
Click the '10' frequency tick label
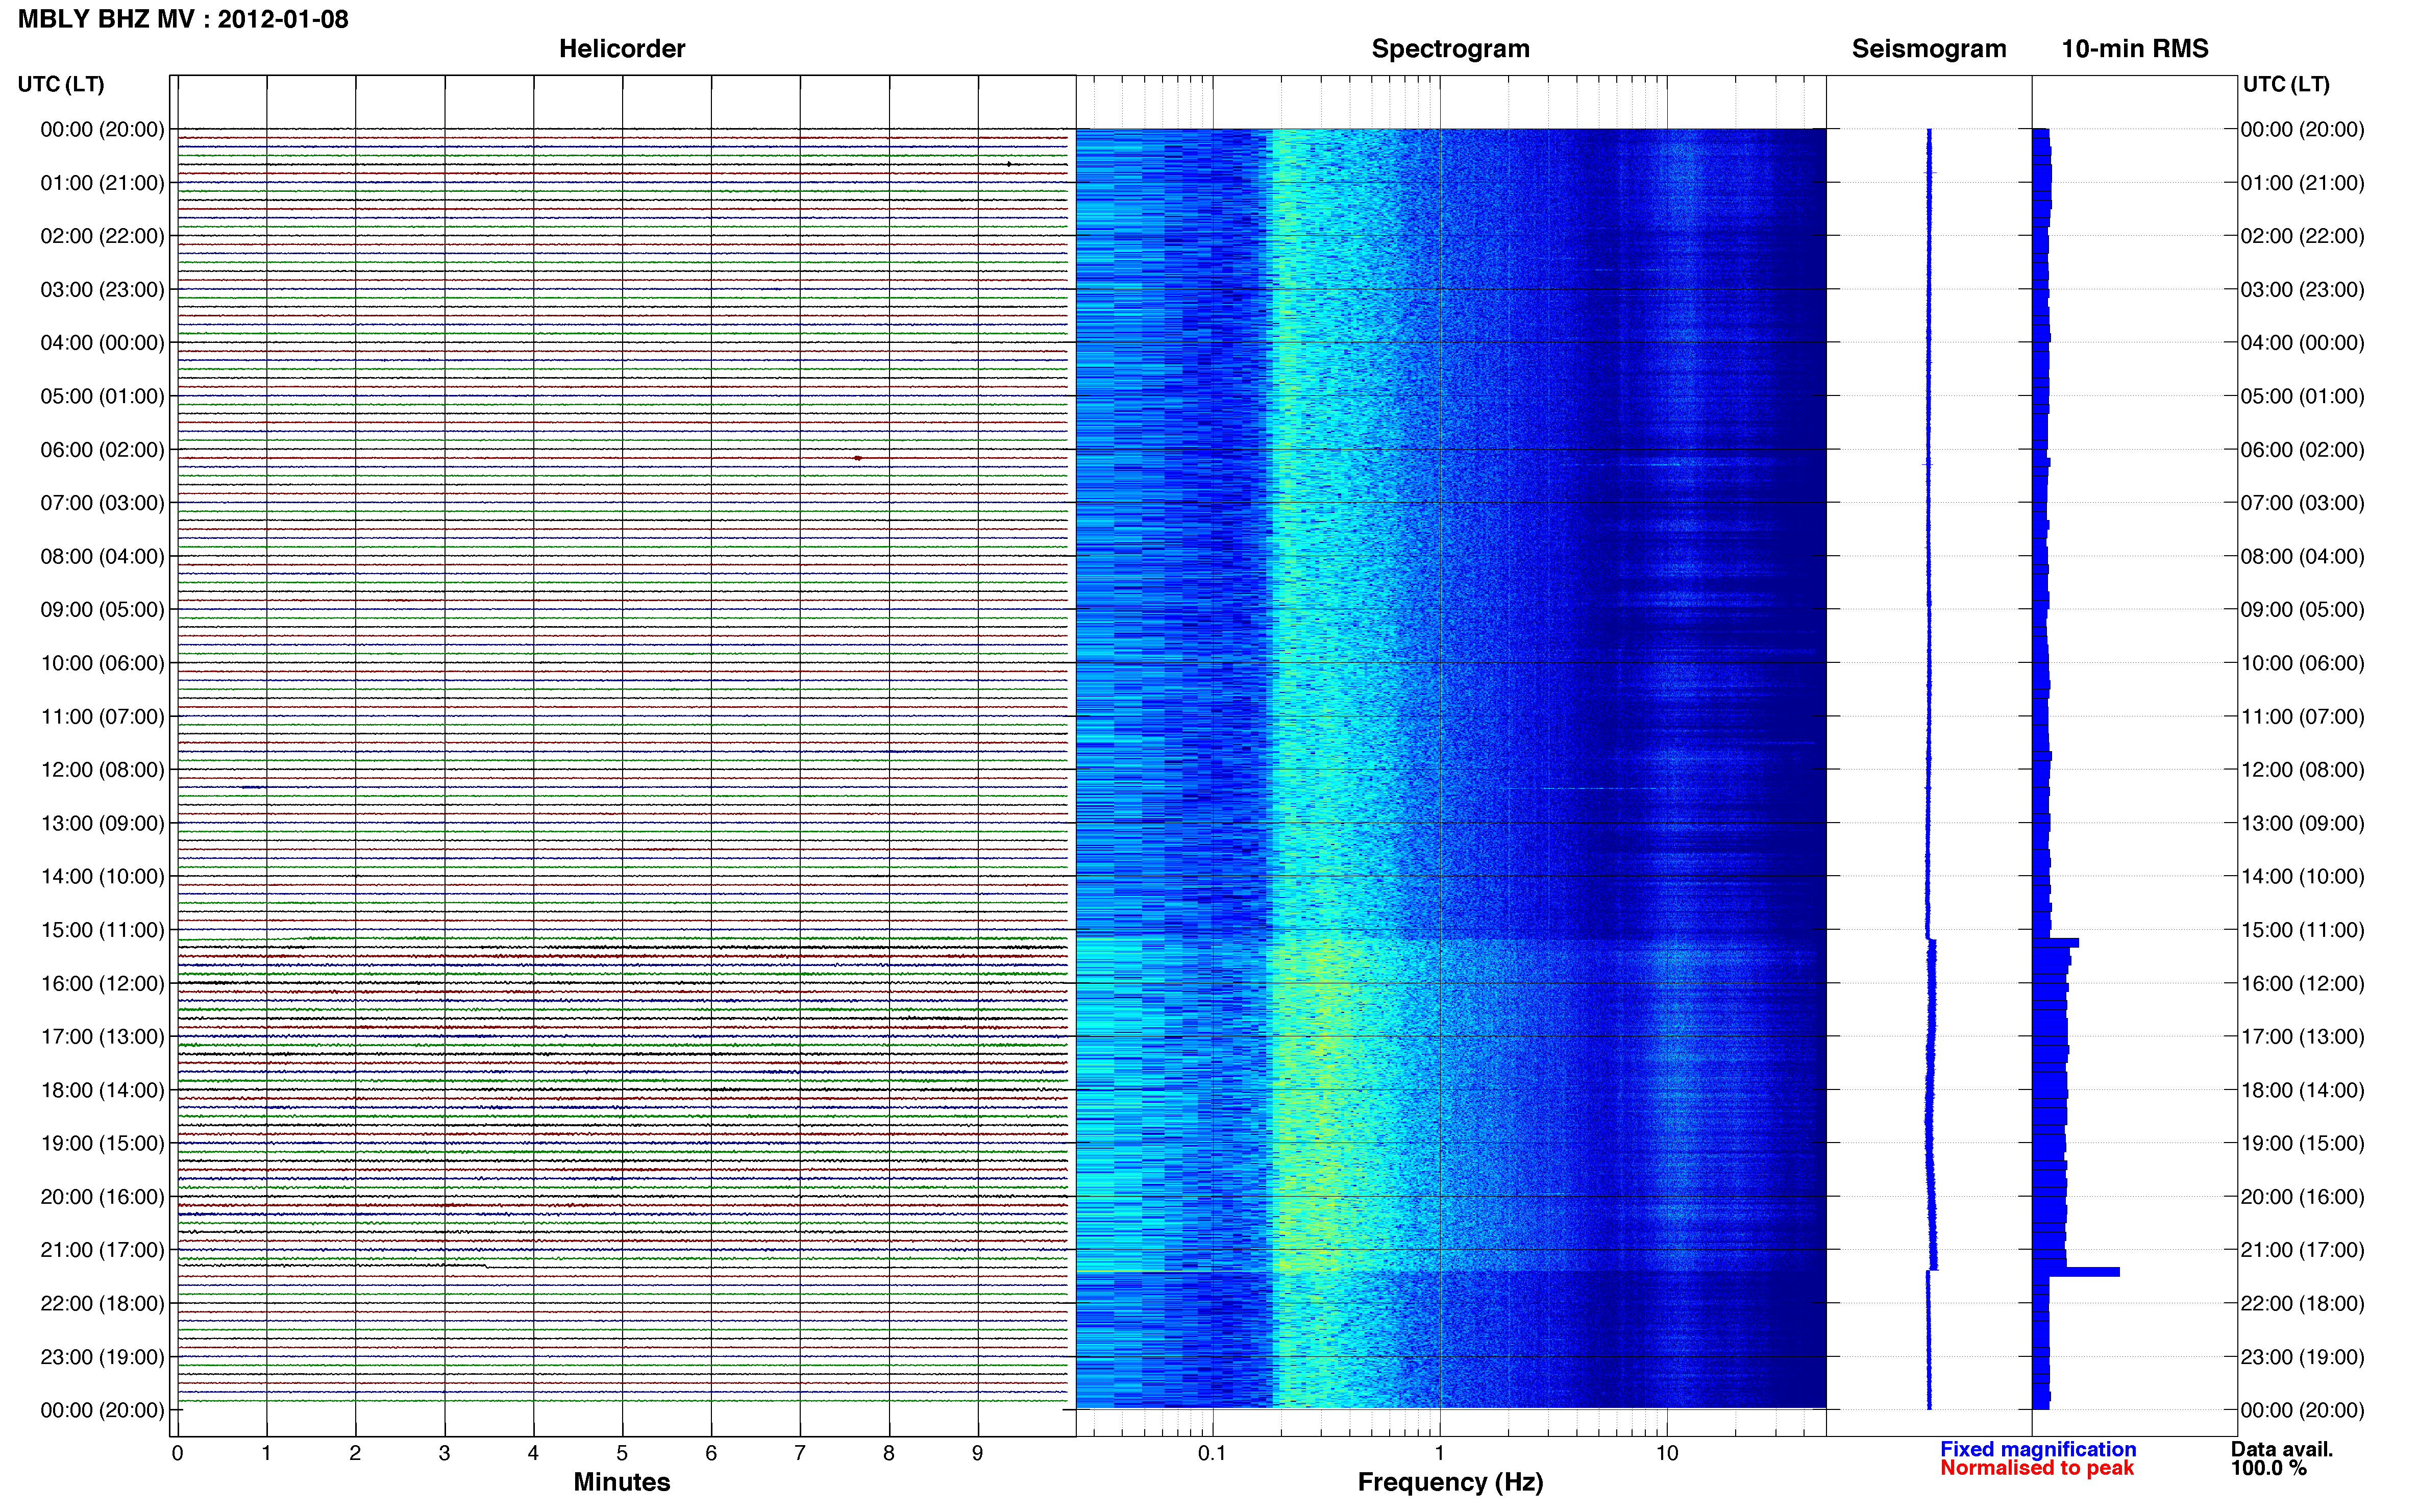point(1666,1453)
